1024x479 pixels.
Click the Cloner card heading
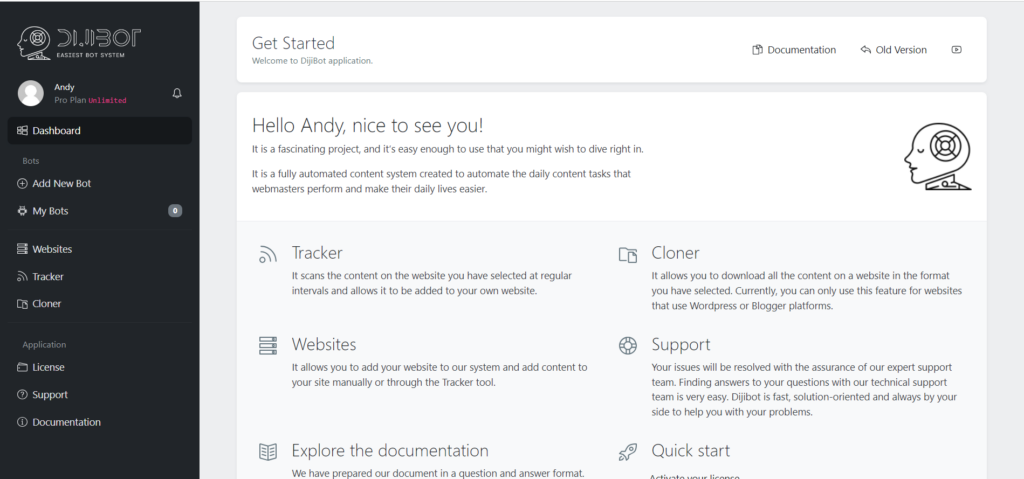tap(675, 253)
